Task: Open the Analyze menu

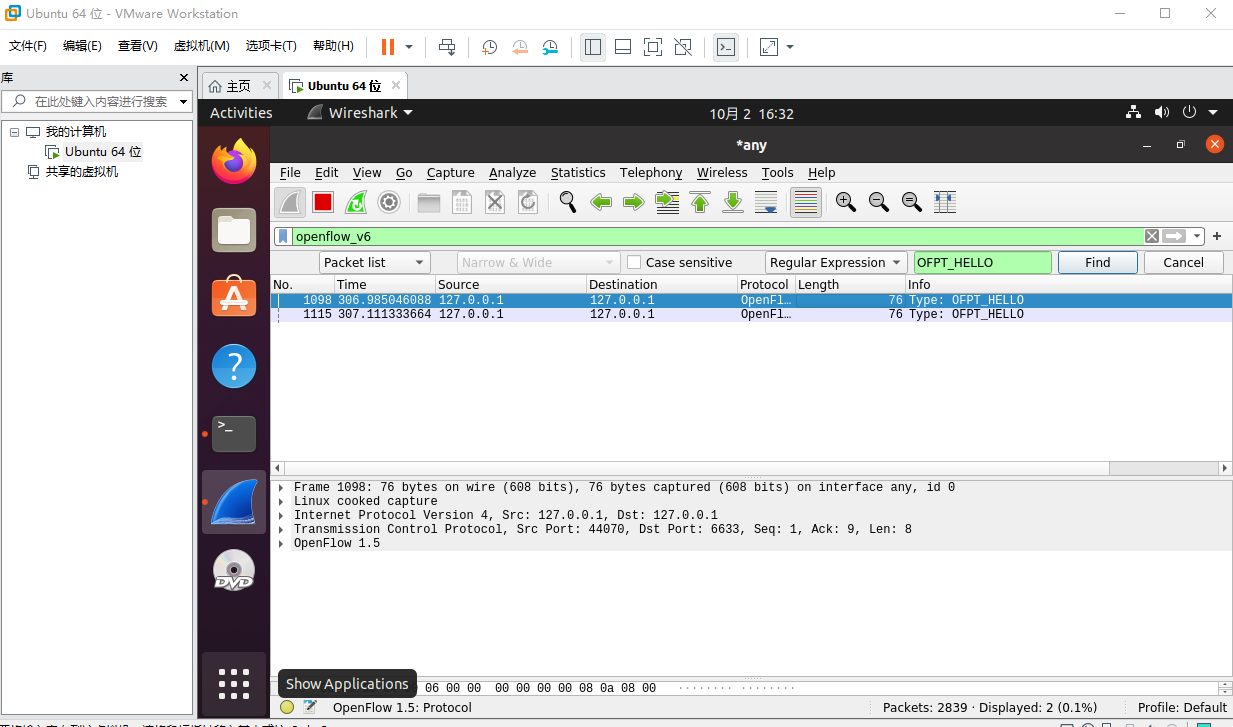Action: click(x=512, y=172)
